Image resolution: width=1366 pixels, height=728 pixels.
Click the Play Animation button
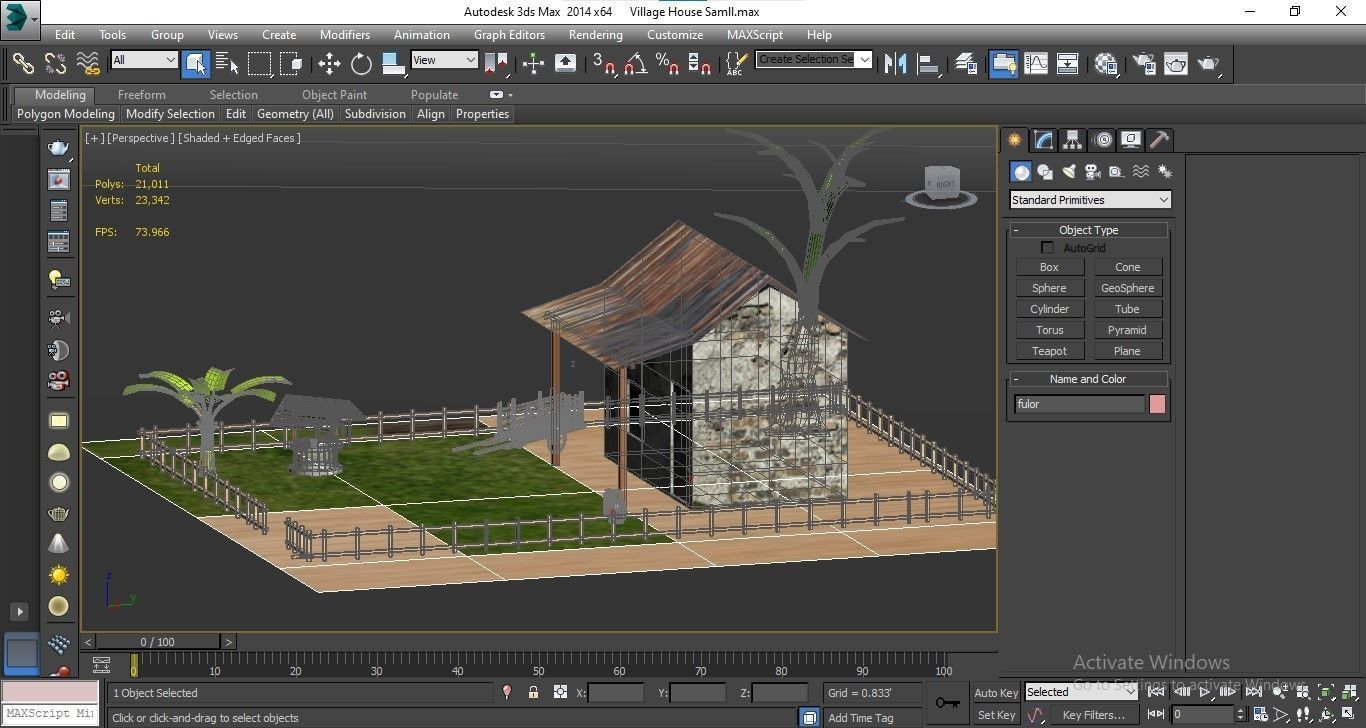click(1206, 692)
